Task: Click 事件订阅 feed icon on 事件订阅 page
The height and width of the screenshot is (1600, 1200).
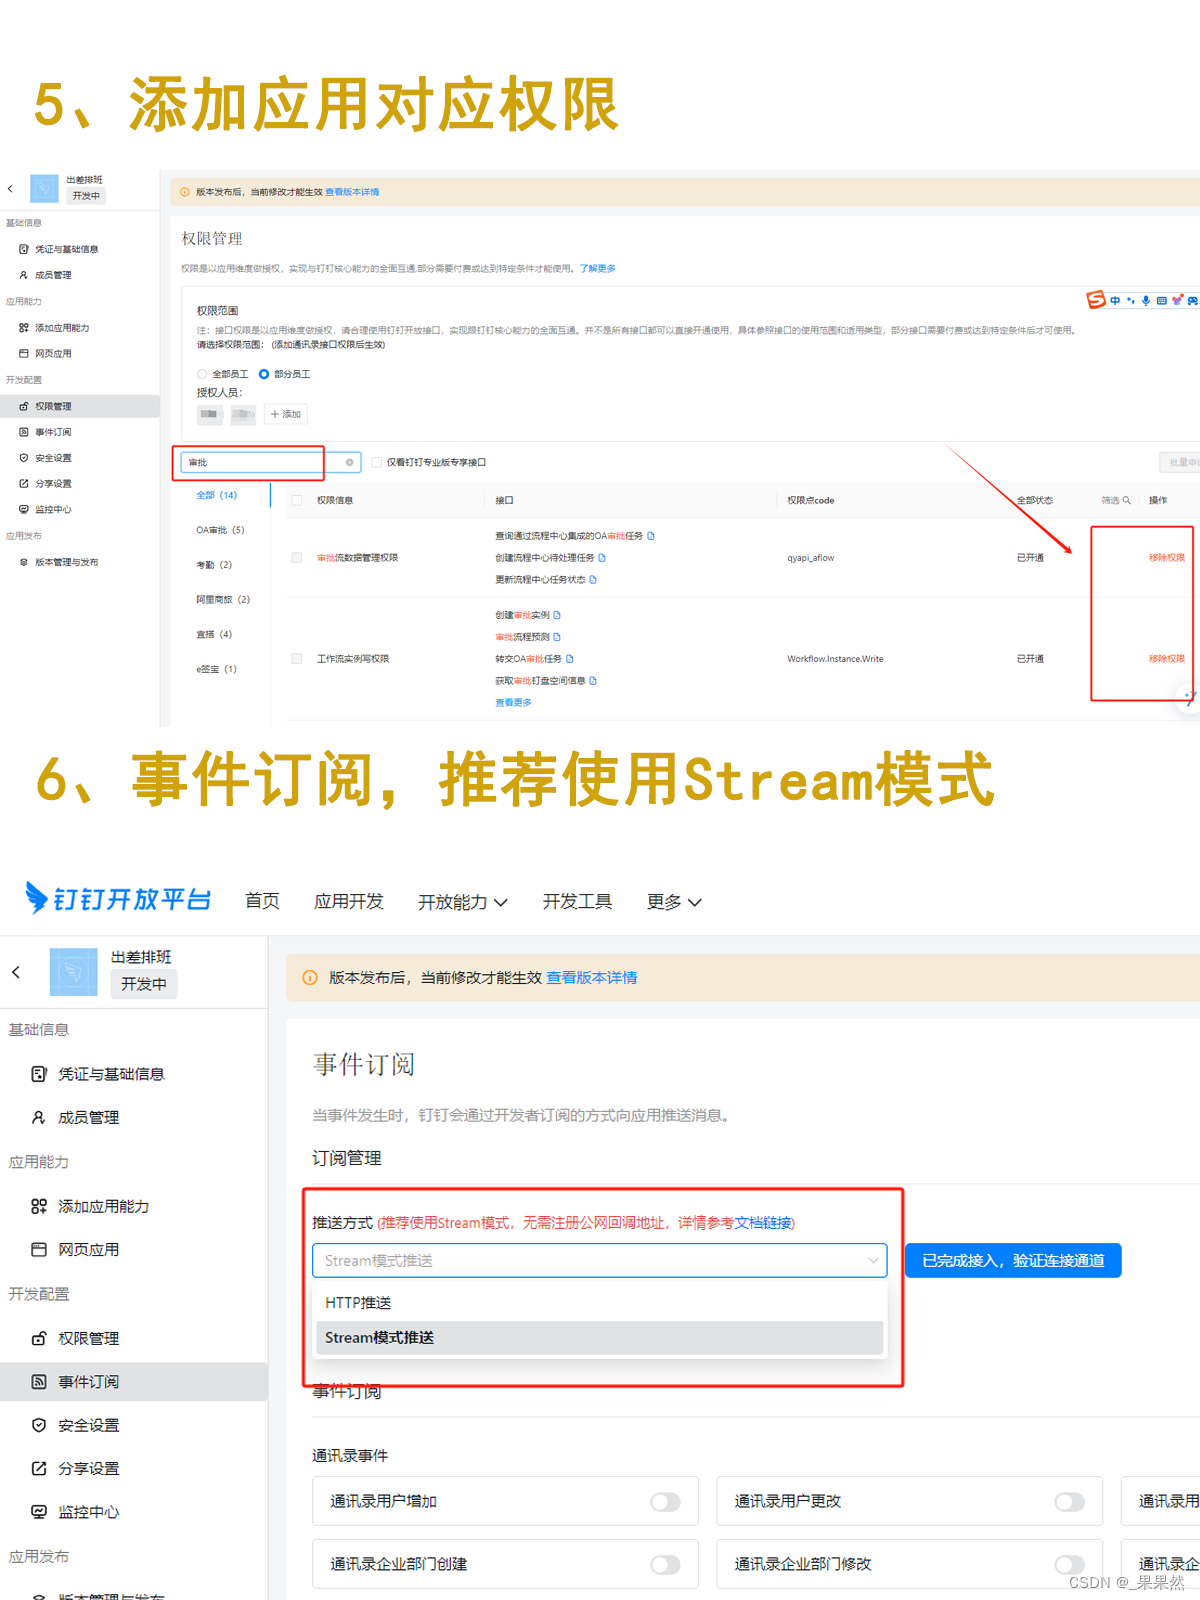Action: 39,1381
